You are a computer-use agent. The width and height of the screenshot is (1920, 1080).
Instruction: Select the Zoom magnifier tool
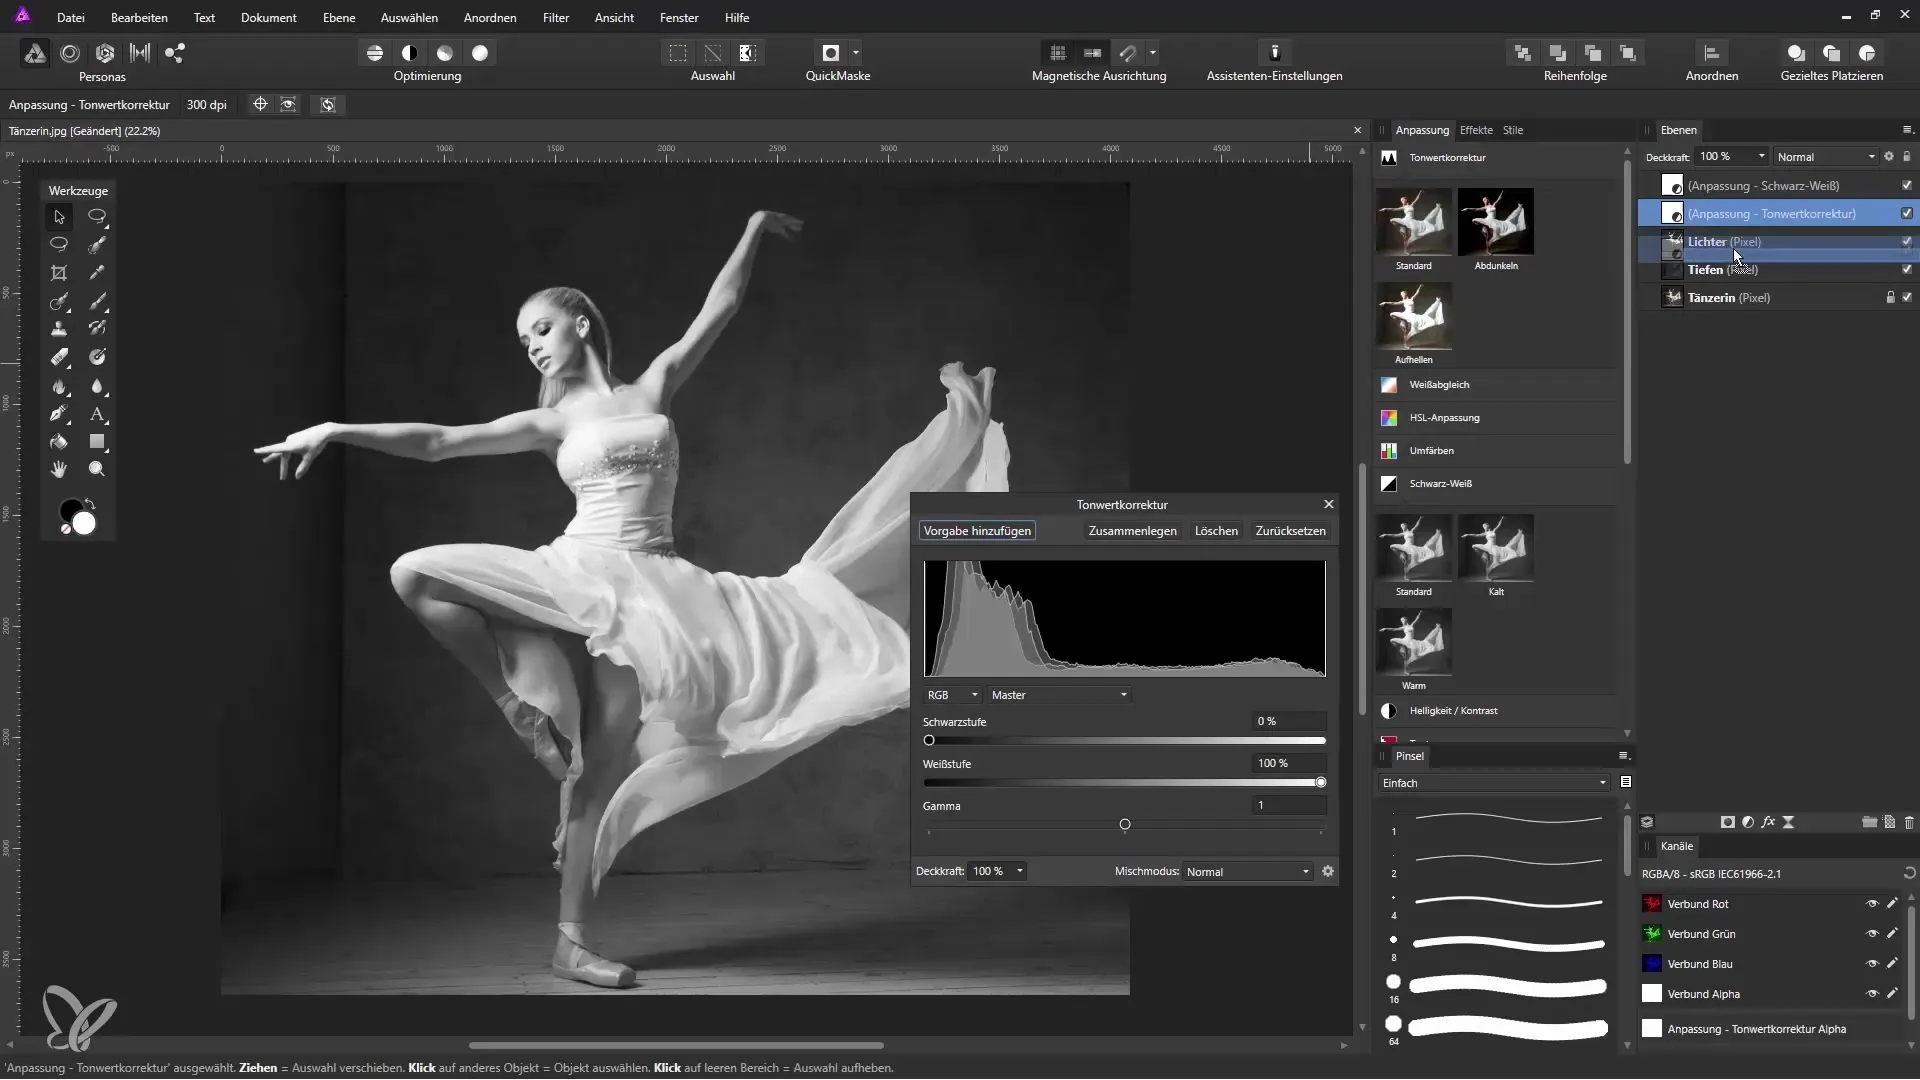pyautogui.click(x=97, y=469)
